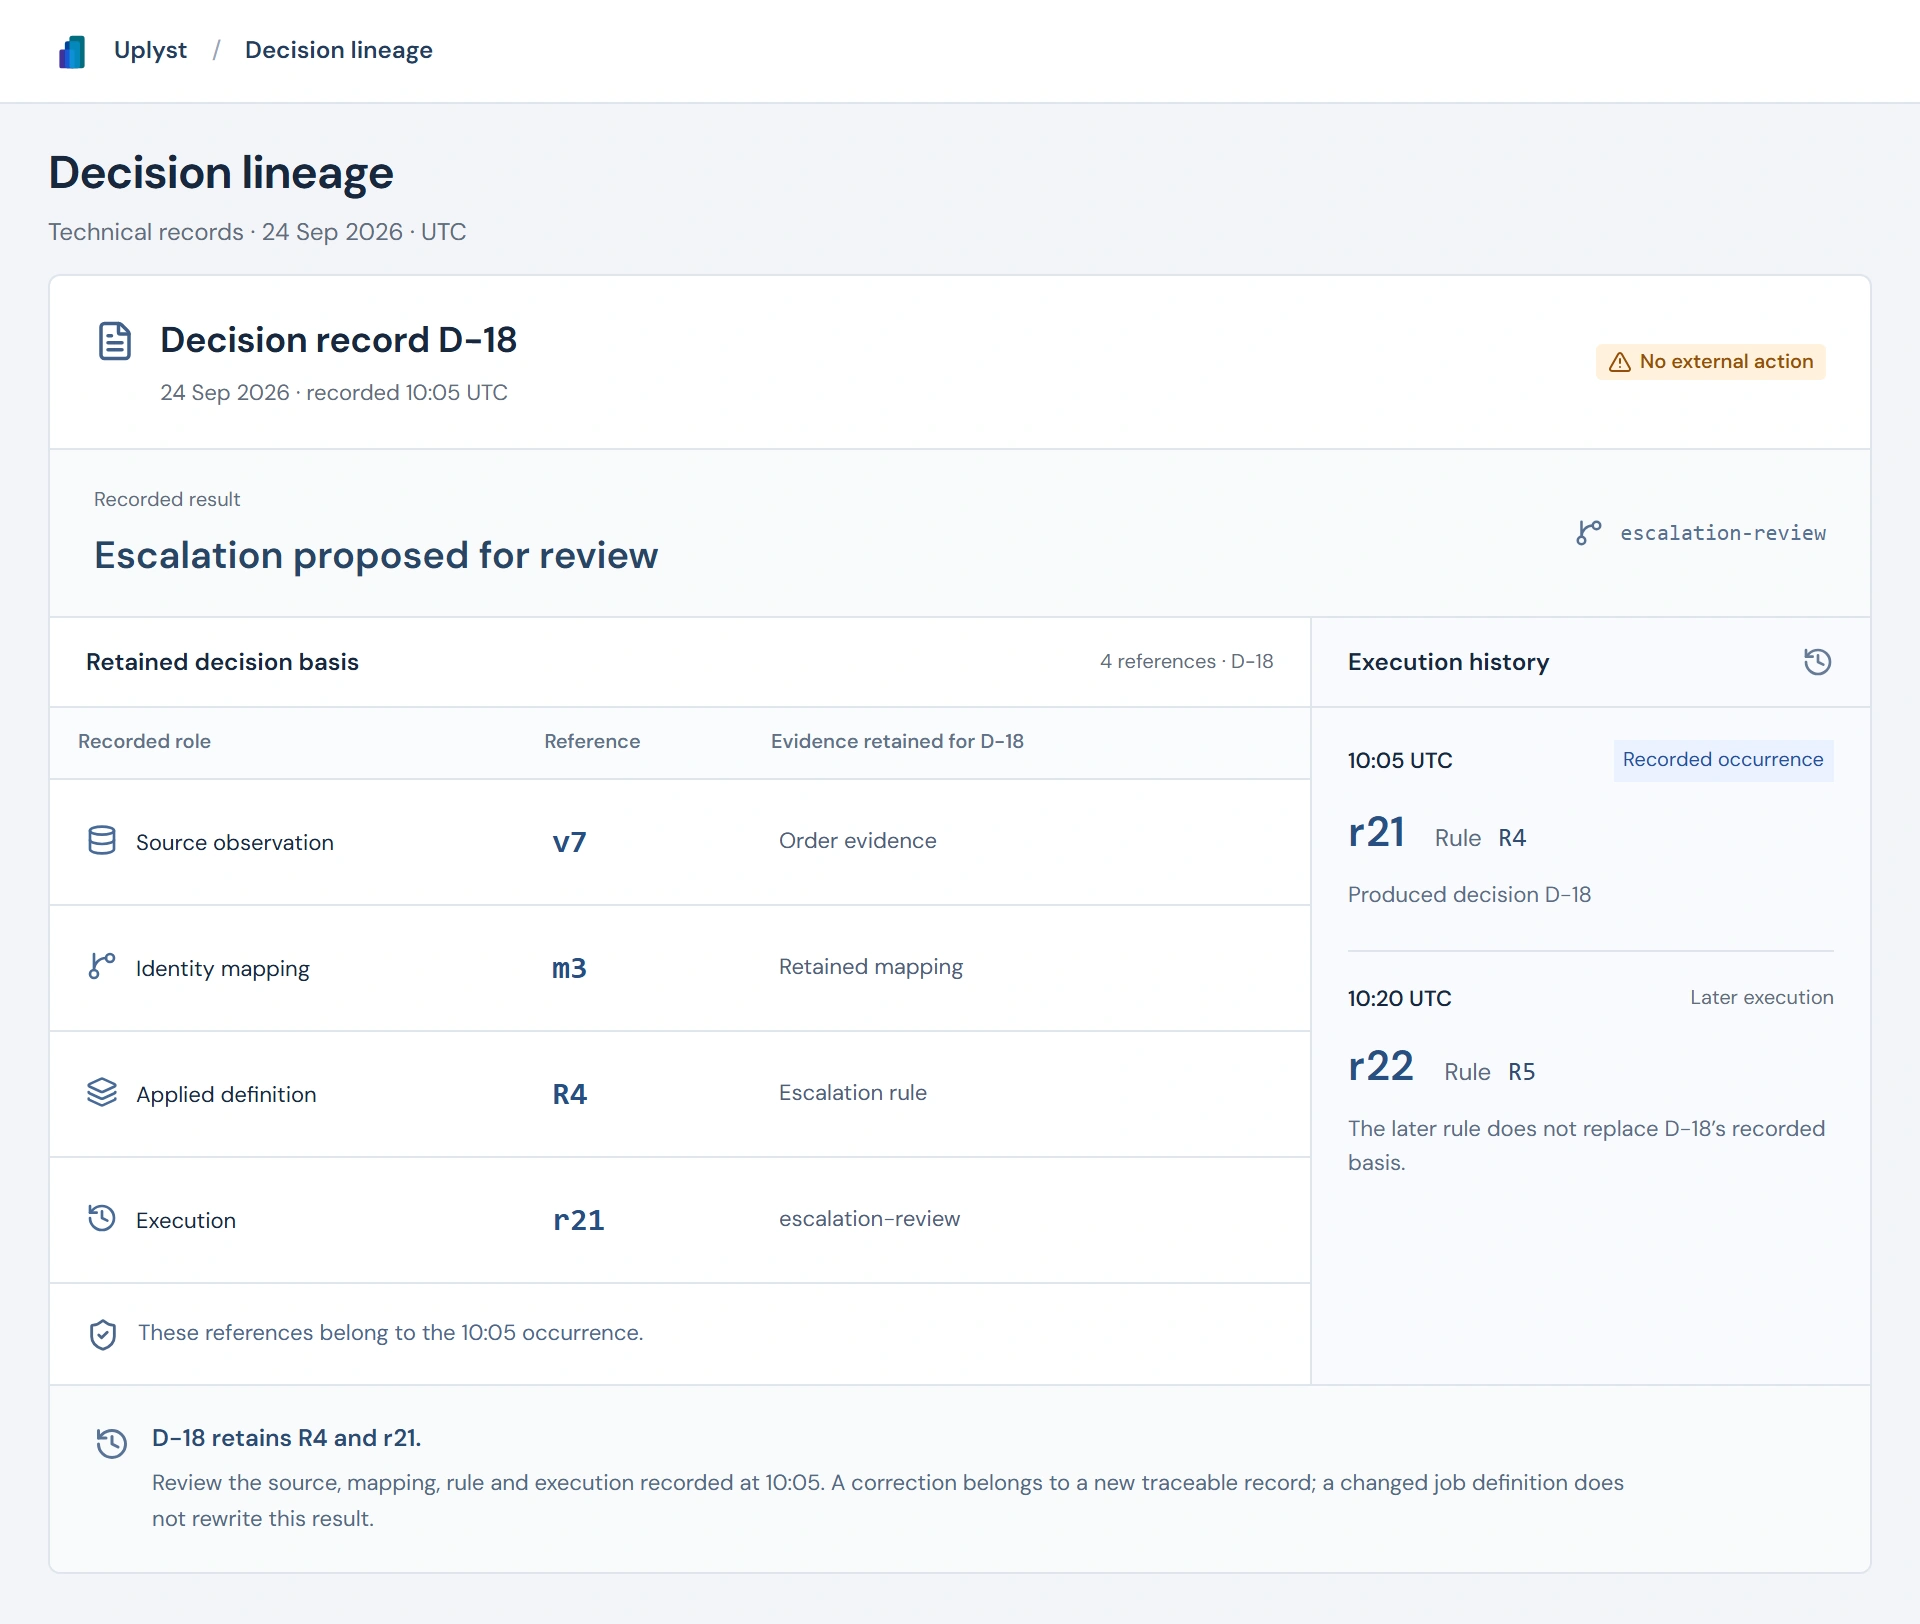Click the Source observation row label
Image resolution: width=1920 pixels, height=1624 pixels.
coord(235,843)
